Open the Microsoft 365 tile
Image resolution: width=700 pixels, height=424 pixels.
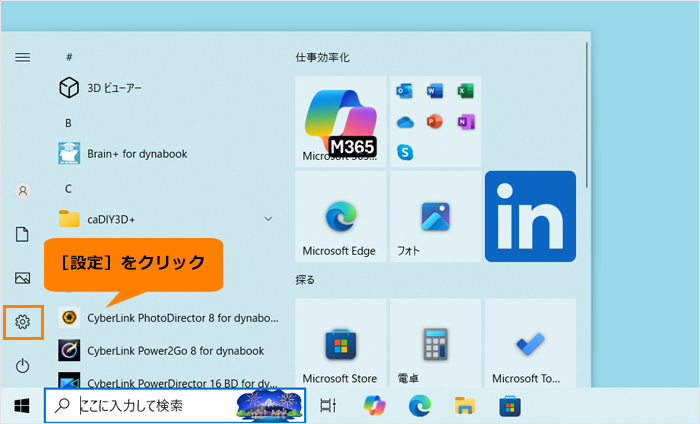pyautogui.click(x=341, y=121)
